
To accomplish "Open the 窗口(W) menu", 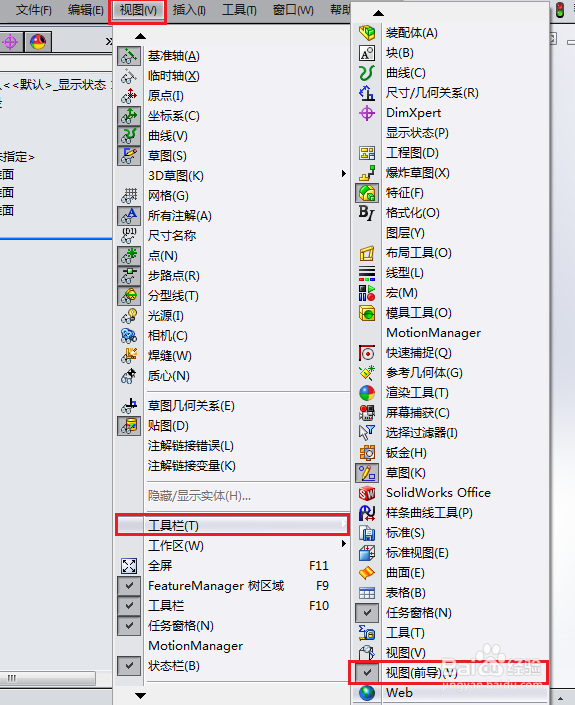I will [293, 10].
